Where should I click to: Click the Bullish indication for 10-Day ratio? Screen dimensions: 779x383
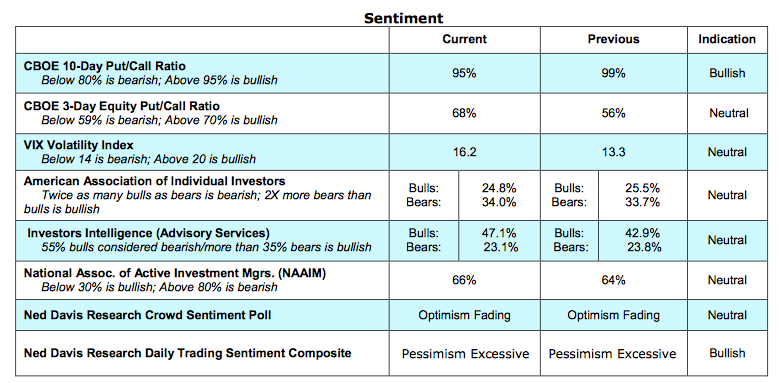tap(727, 73)
